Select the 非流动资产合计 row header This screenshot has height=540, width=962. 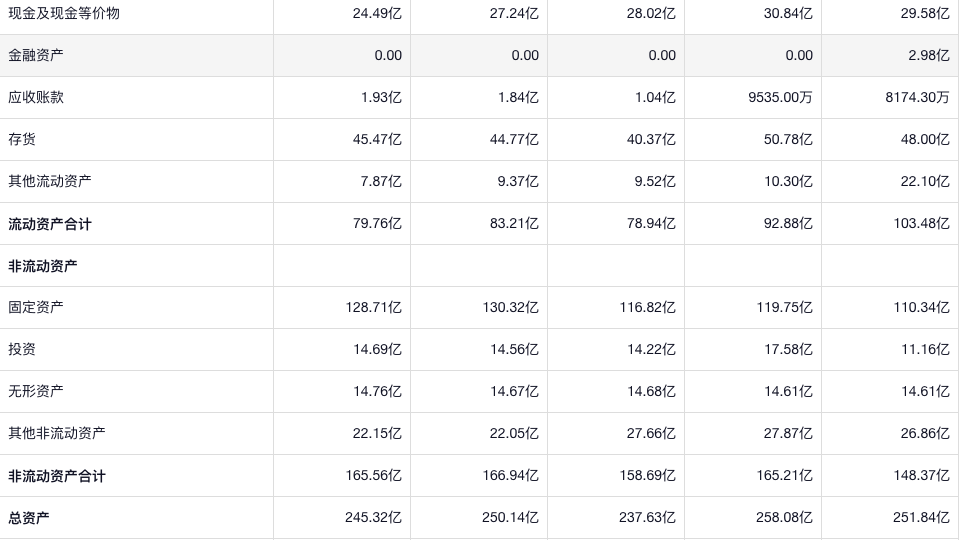point(57,475)
